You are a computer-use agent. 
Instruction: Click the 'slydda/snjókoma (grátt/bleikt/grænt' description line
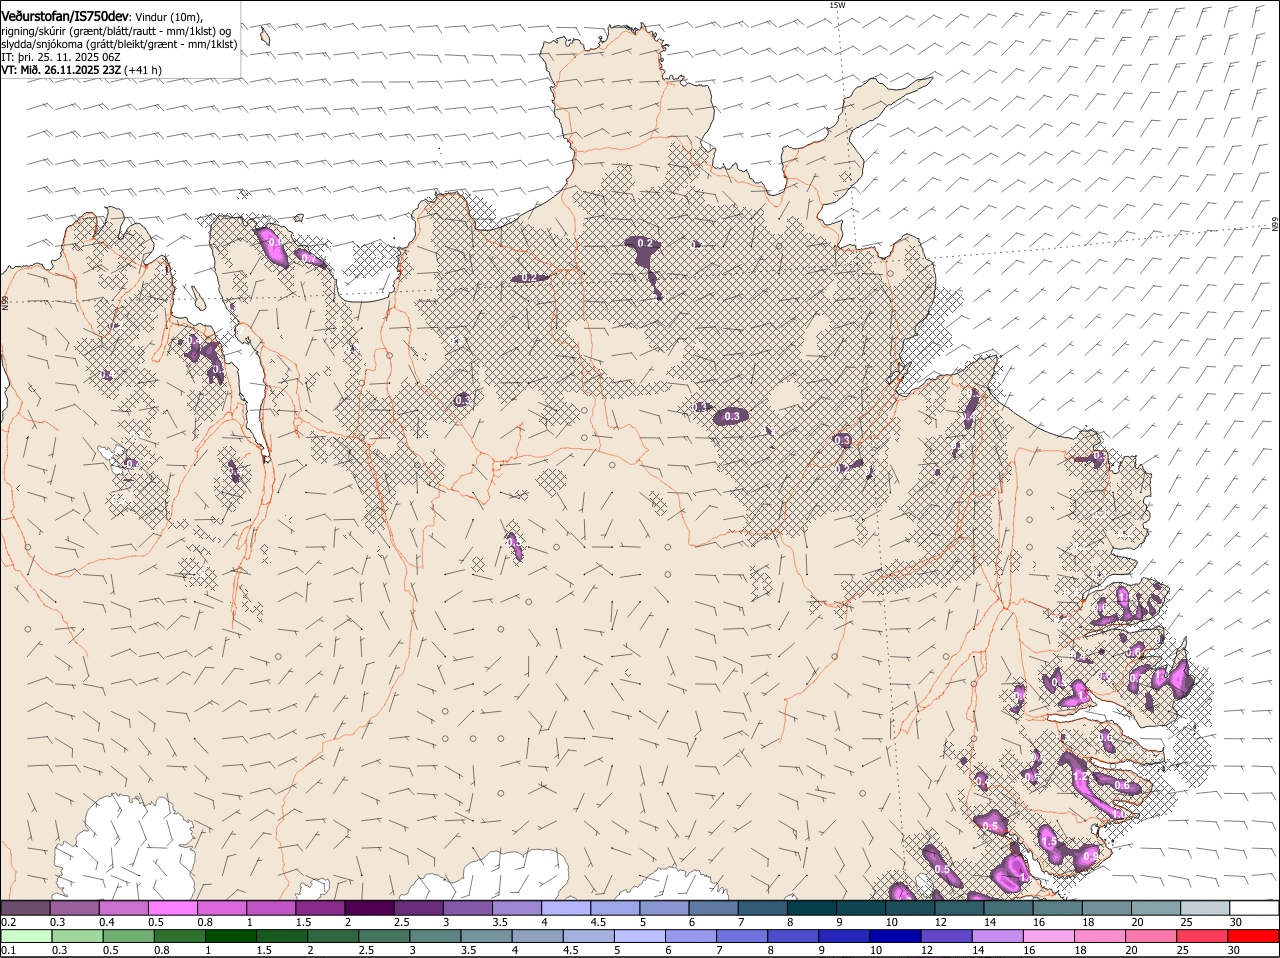point(119,43)
